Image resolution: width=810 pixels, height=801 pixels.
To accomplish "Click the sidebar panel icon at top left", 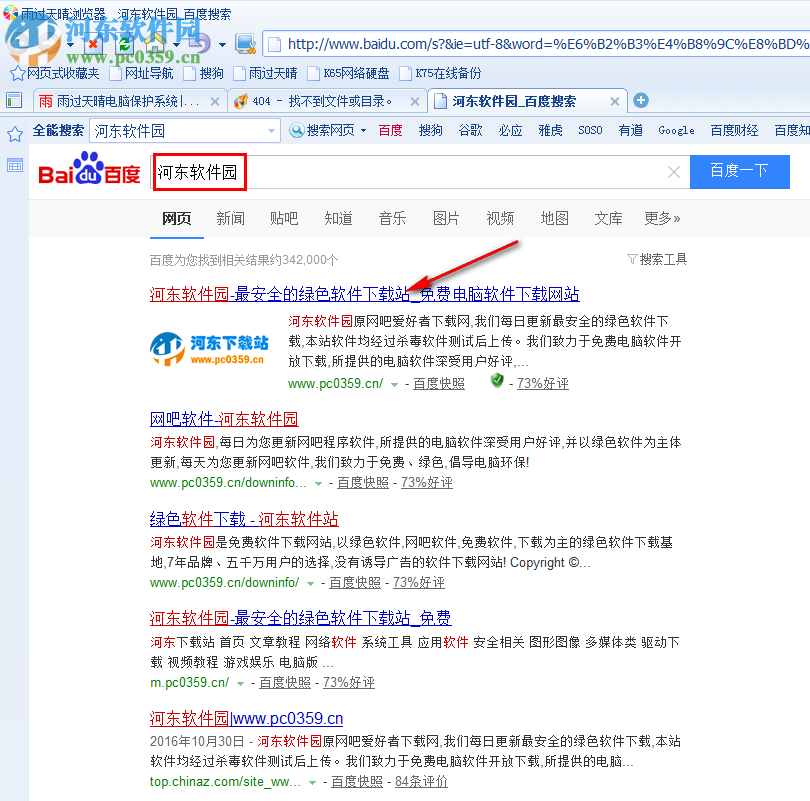I will (x=13, y=100).
